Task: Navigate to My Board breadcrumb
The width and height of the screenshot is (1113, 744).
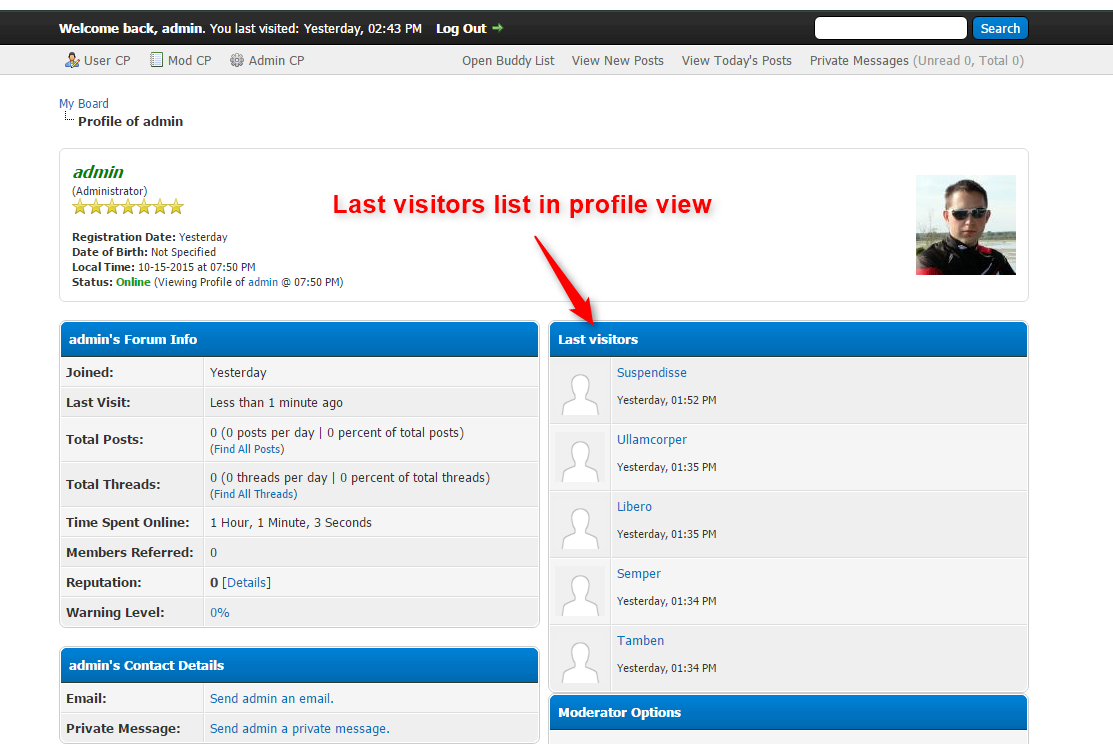Action: coord(84,103)
